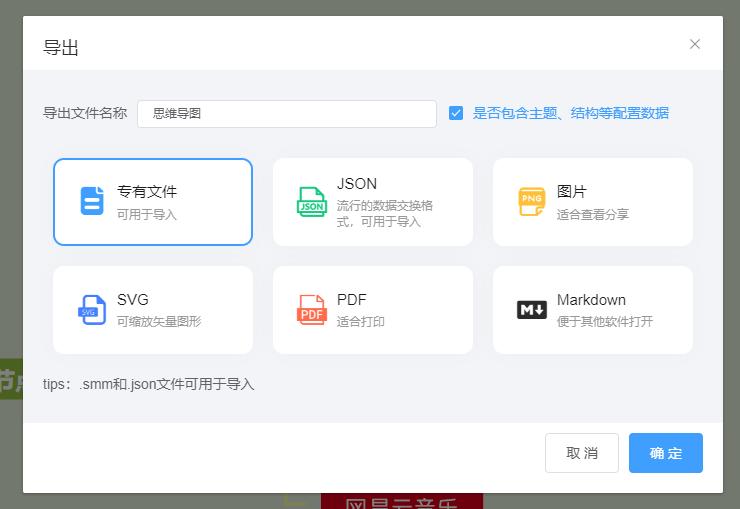740x509 pixels.
Task: Click the blue SVG file icon
Action: pyautogui.click(x=92, y=309)
